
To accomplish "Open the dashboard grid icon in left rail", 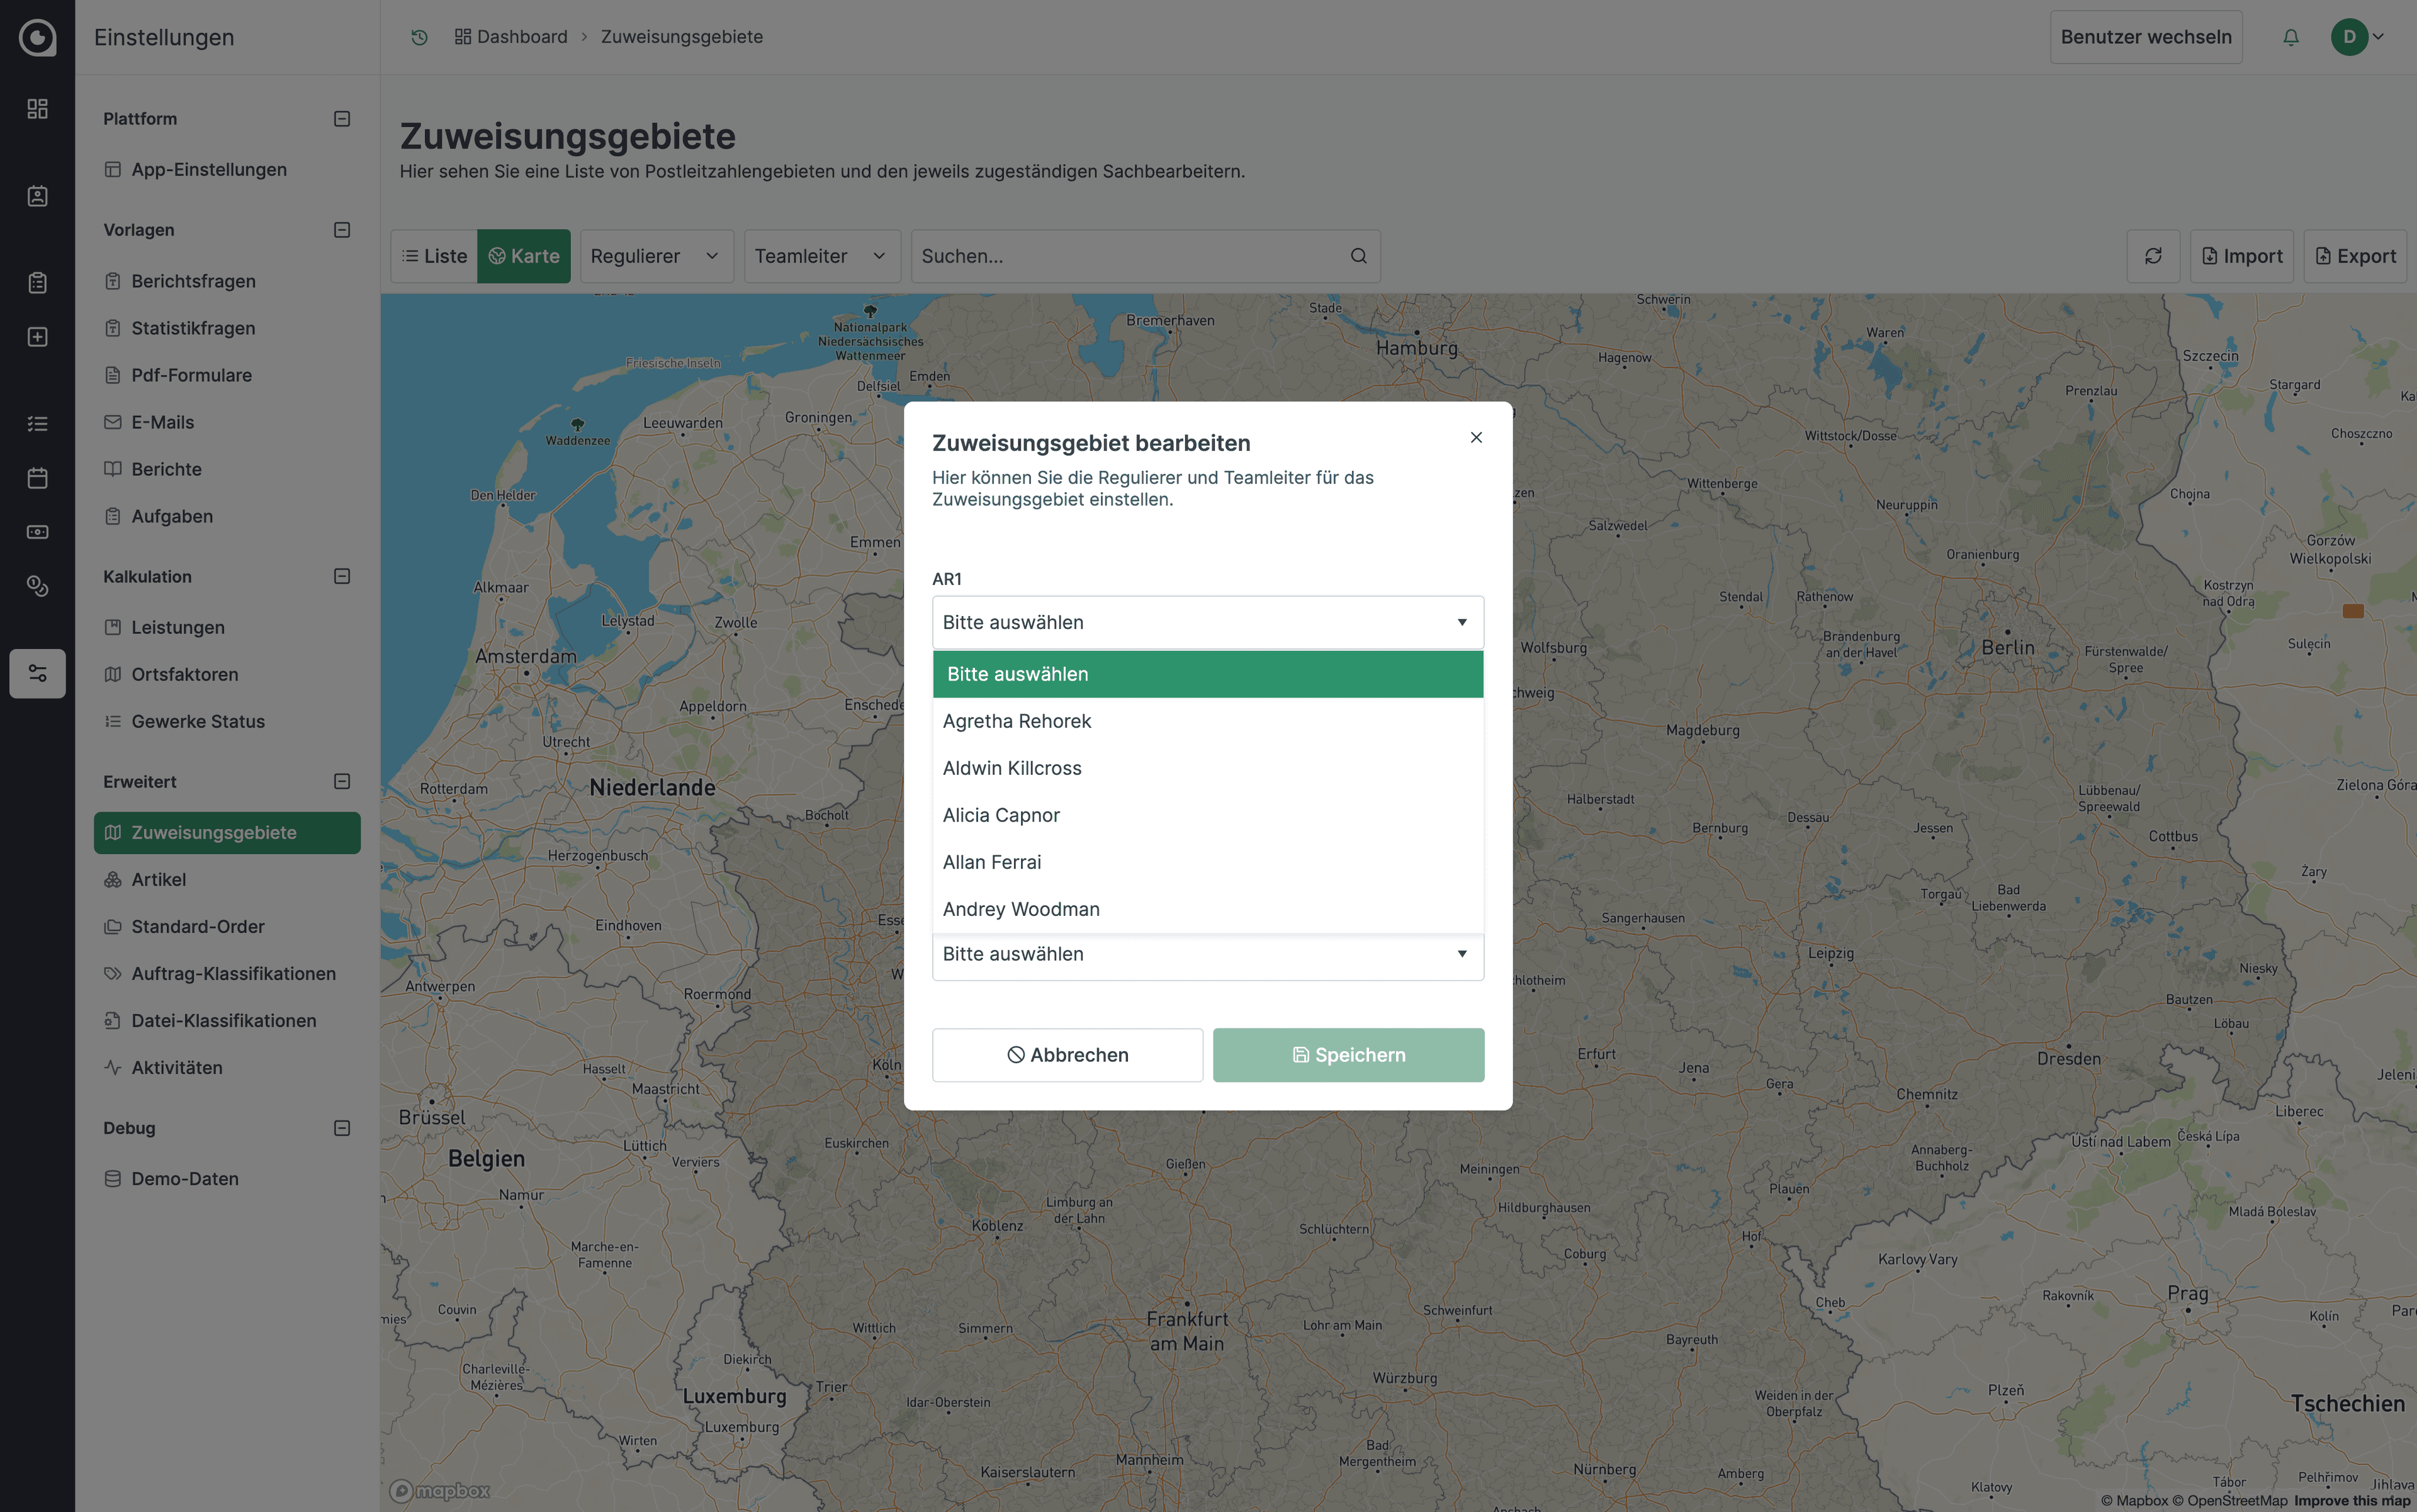I will pyautogui.click(x=37, y=108).
